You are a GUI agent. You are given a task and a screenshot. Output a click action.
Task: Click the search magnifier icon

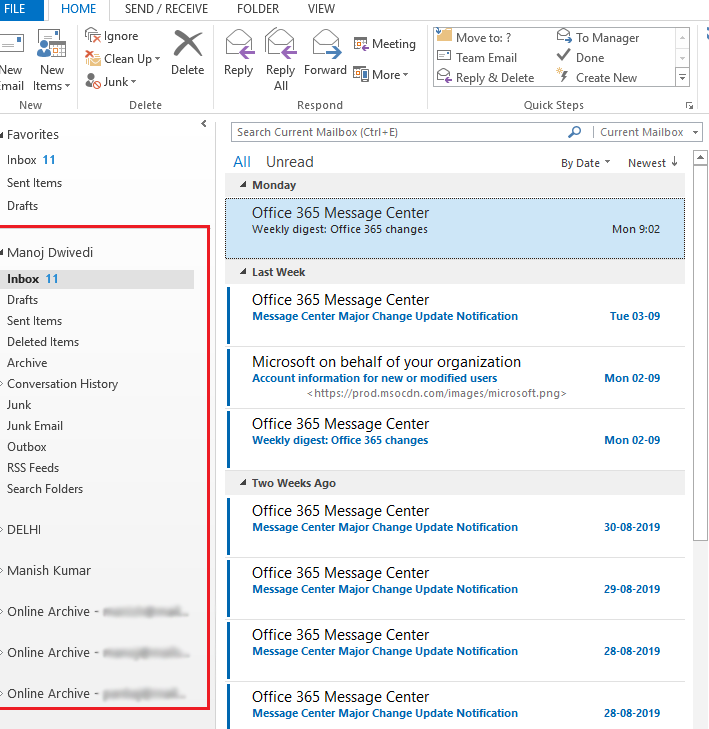[x=575, y=132]
